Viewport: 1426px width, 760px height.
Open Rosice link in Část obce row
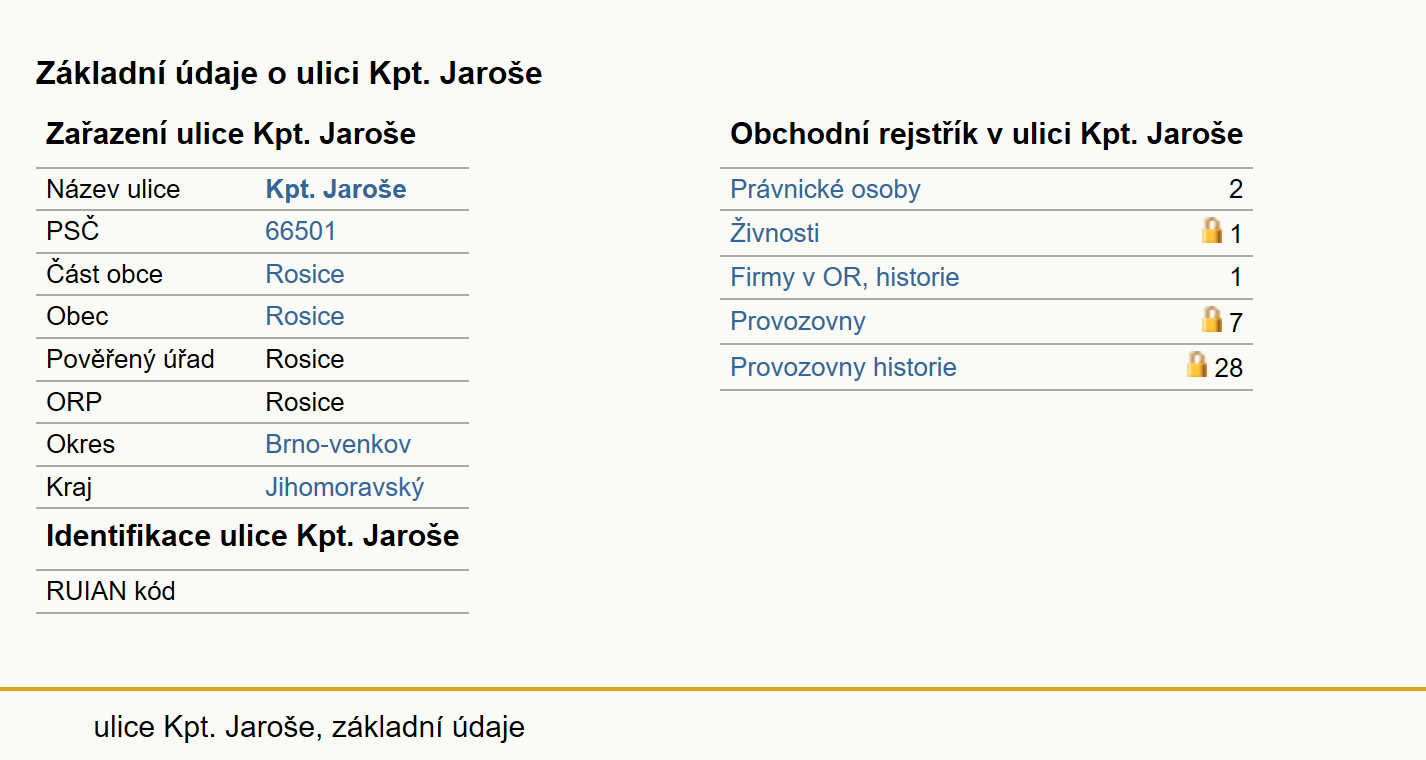click(305, 274)
